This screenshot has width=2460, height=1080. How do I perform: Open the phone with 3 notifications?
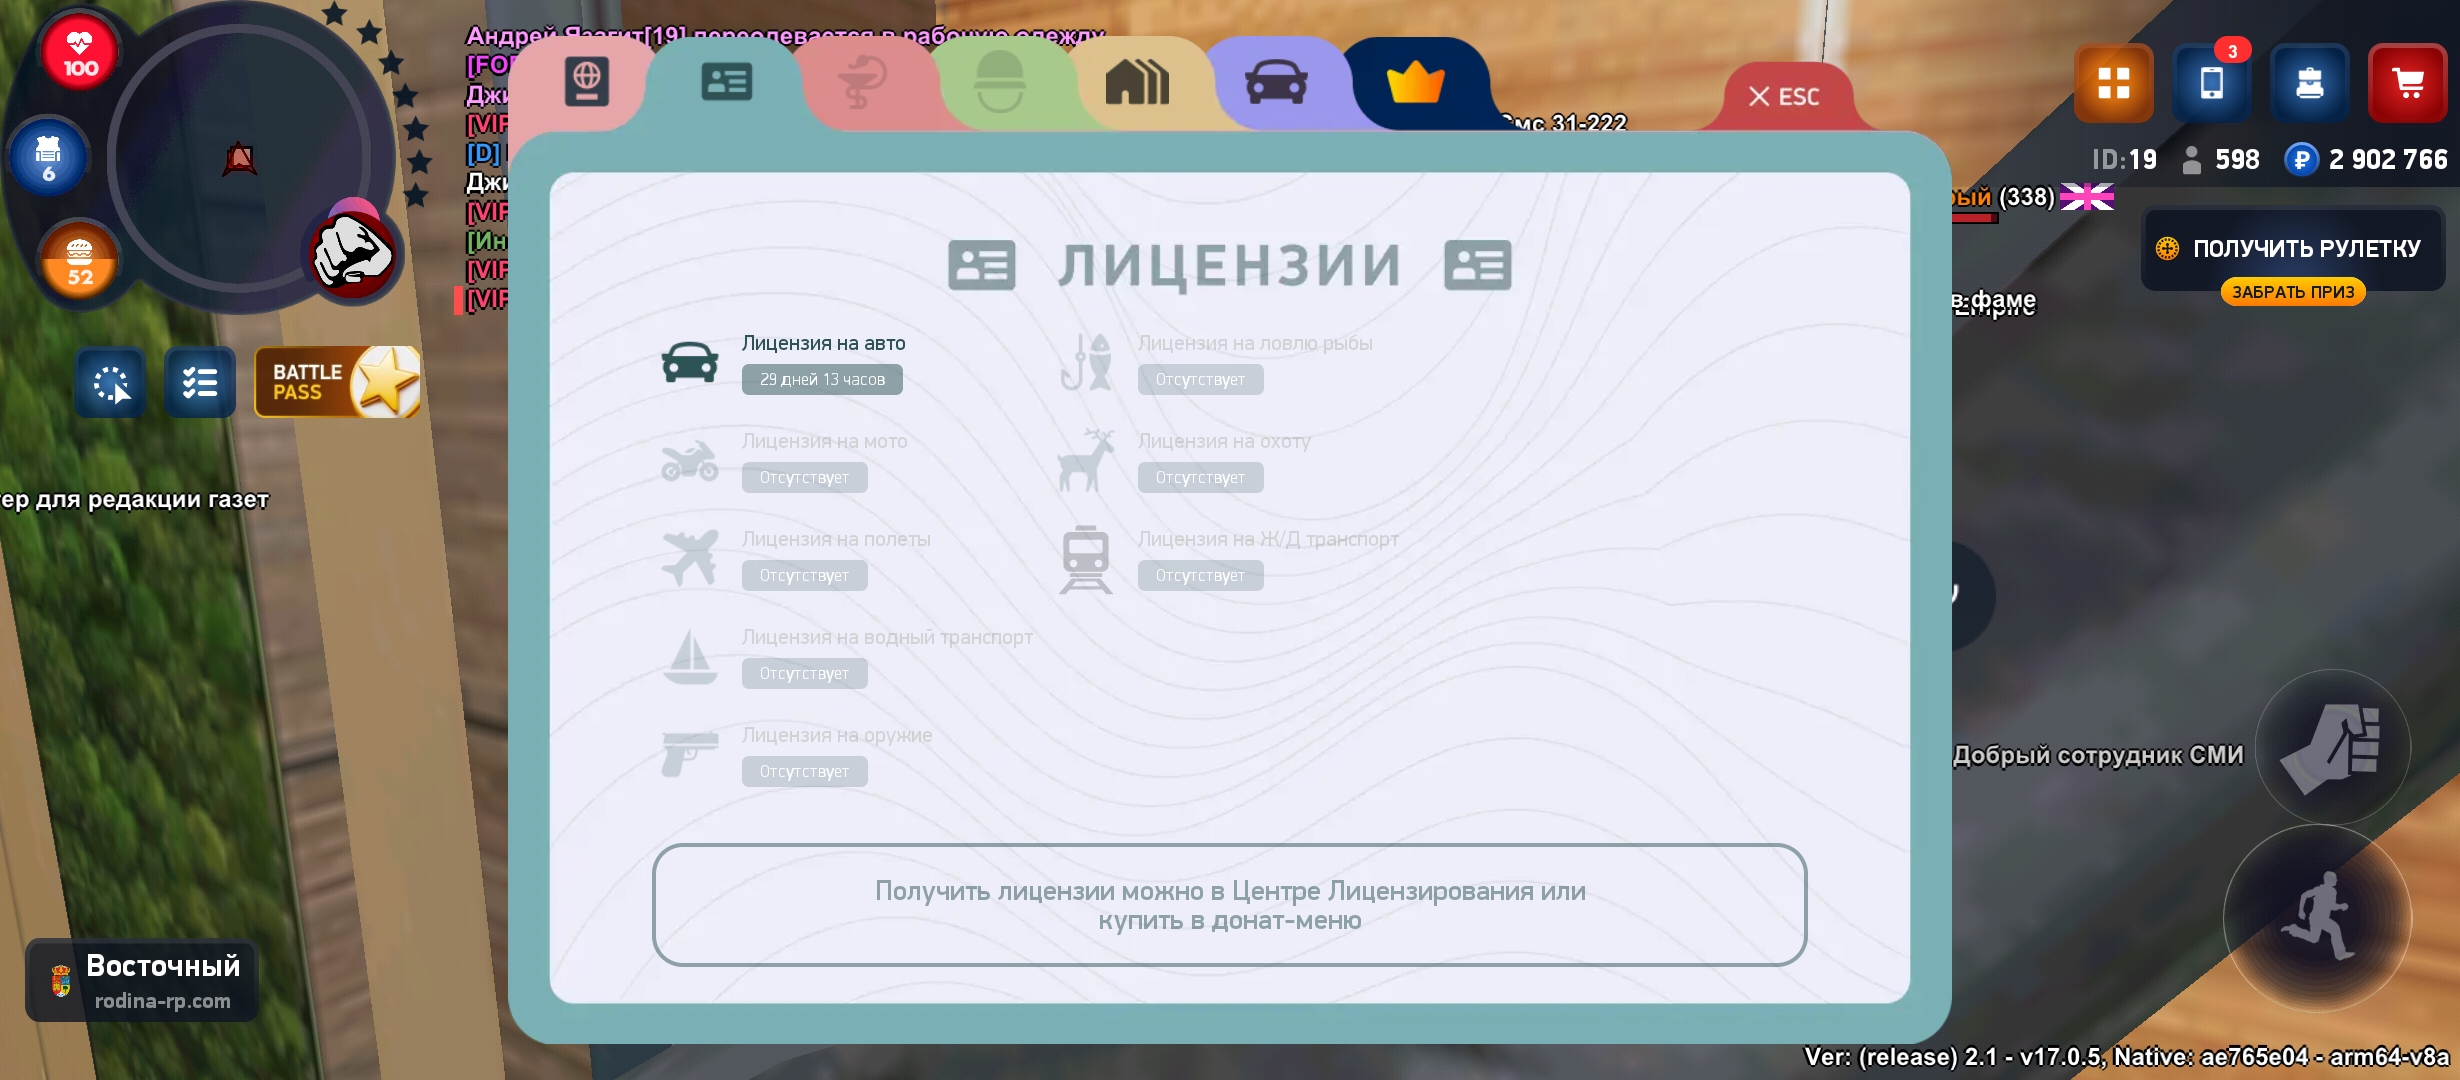click(x=2212, y=83)
